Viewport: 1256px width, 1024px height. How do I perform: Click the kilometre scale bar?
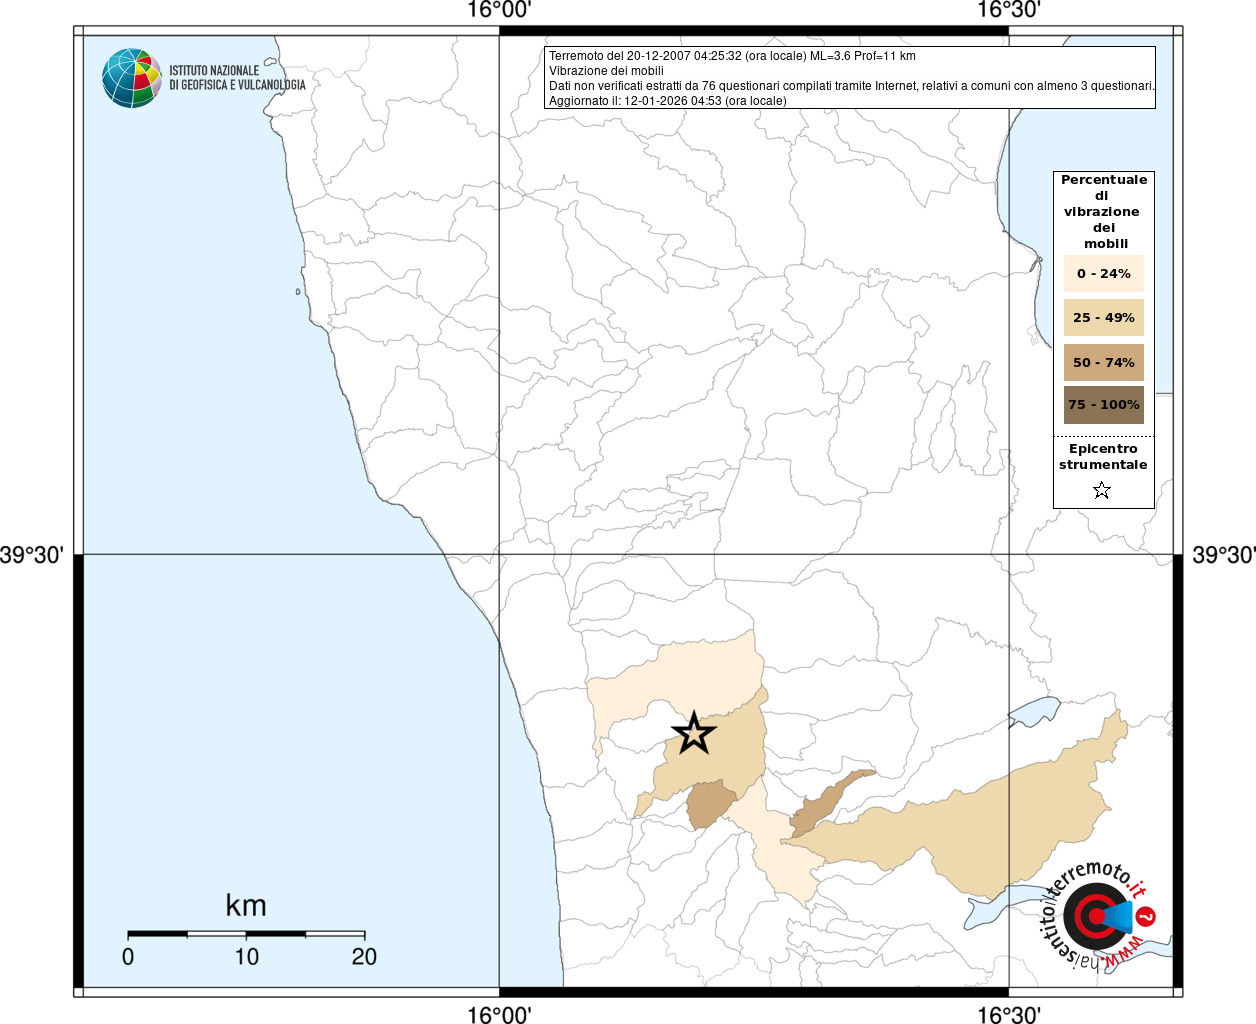pos(246,934)
